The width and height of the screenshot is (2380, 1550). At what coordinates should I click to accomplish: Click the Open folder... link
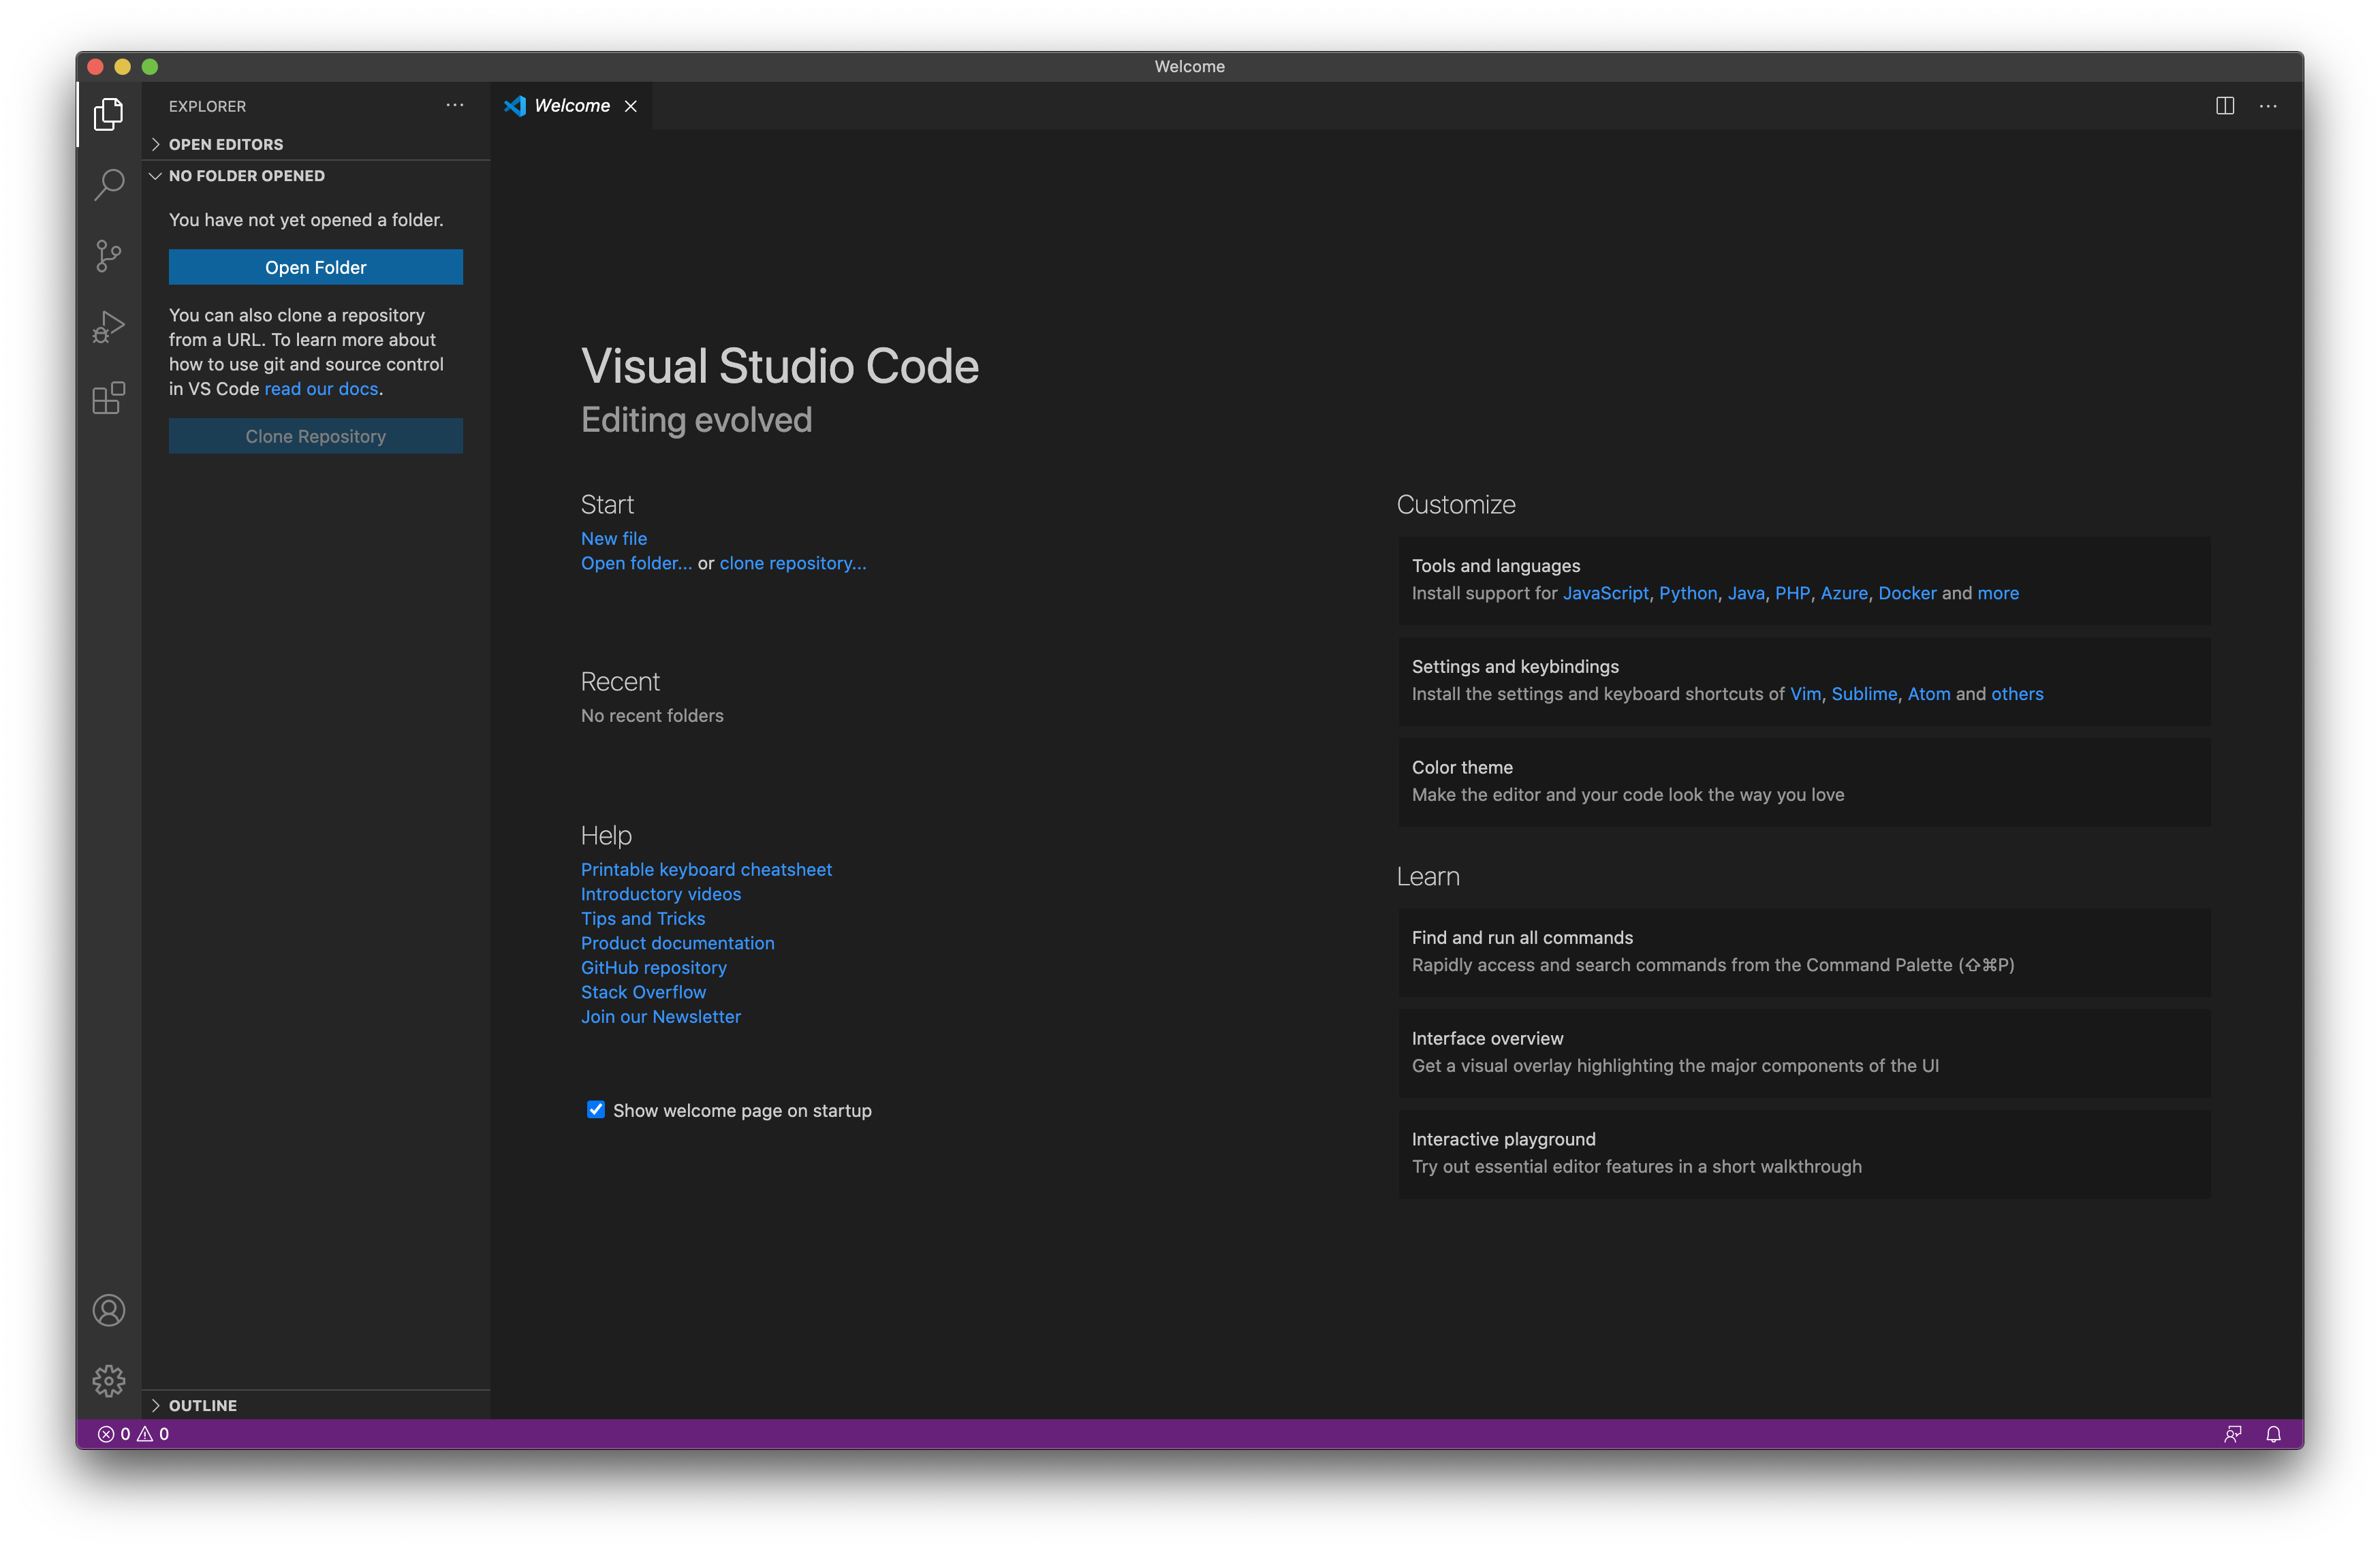(636, 563)
